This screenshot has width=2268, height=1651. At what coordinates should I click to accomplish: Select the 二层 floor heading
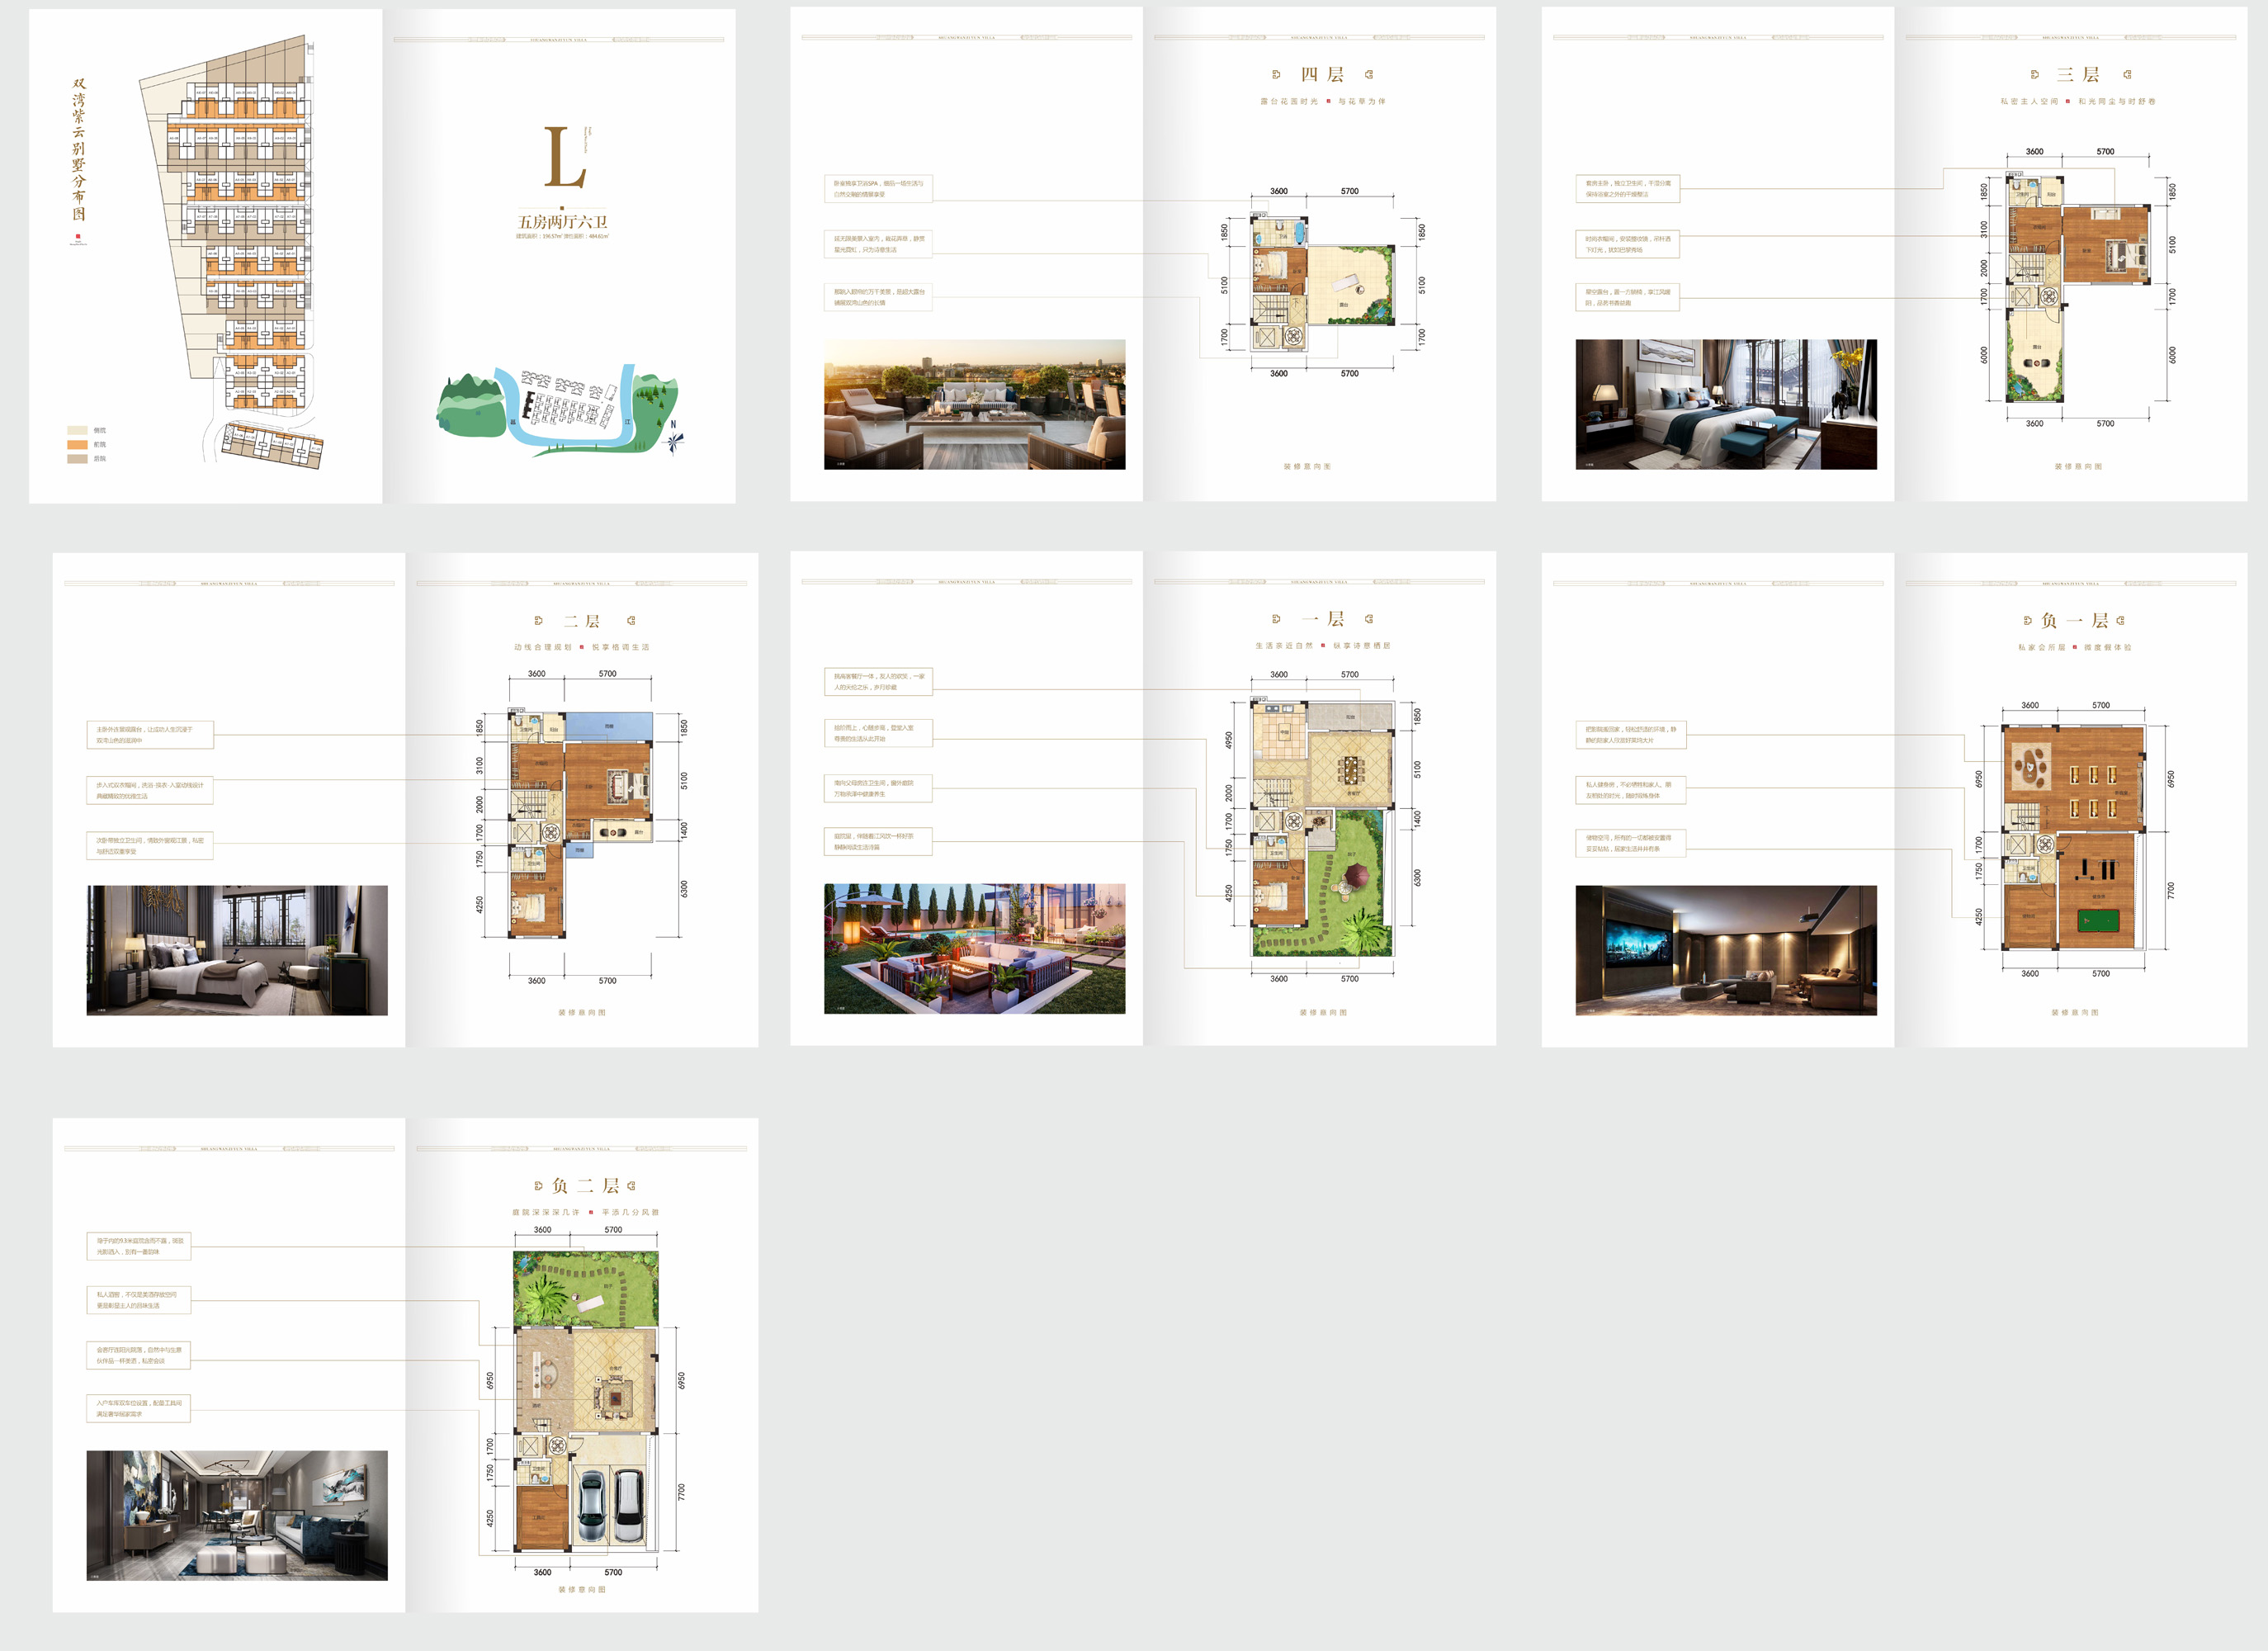[582, 621]
